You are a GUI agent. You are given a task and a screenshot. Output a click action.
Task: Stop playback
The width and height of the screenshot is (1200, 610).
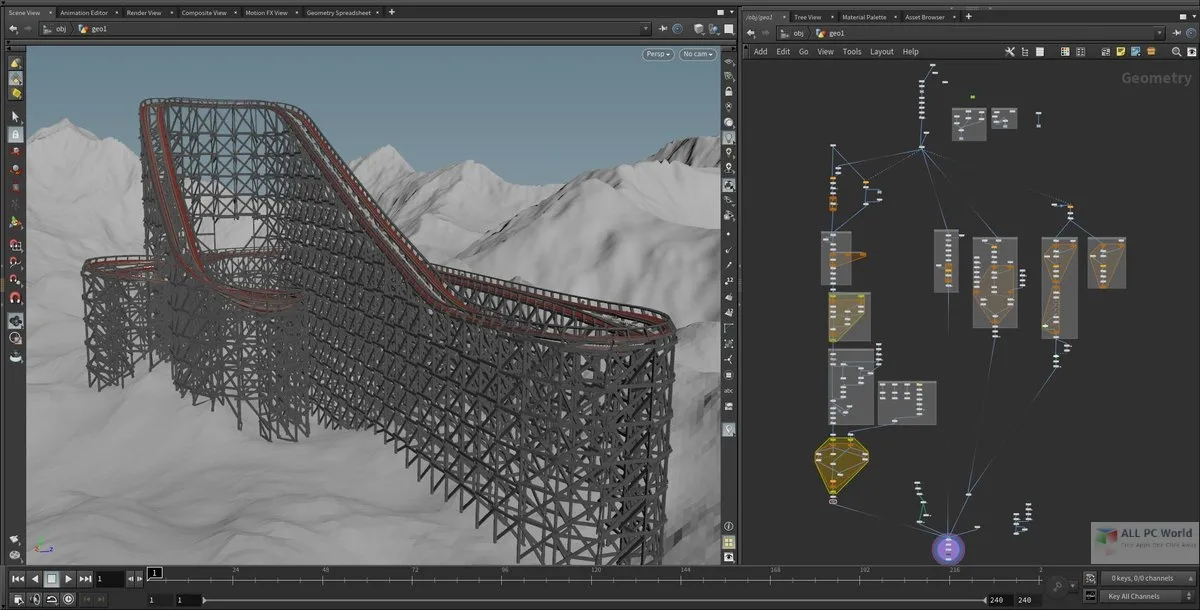(51, 578)
